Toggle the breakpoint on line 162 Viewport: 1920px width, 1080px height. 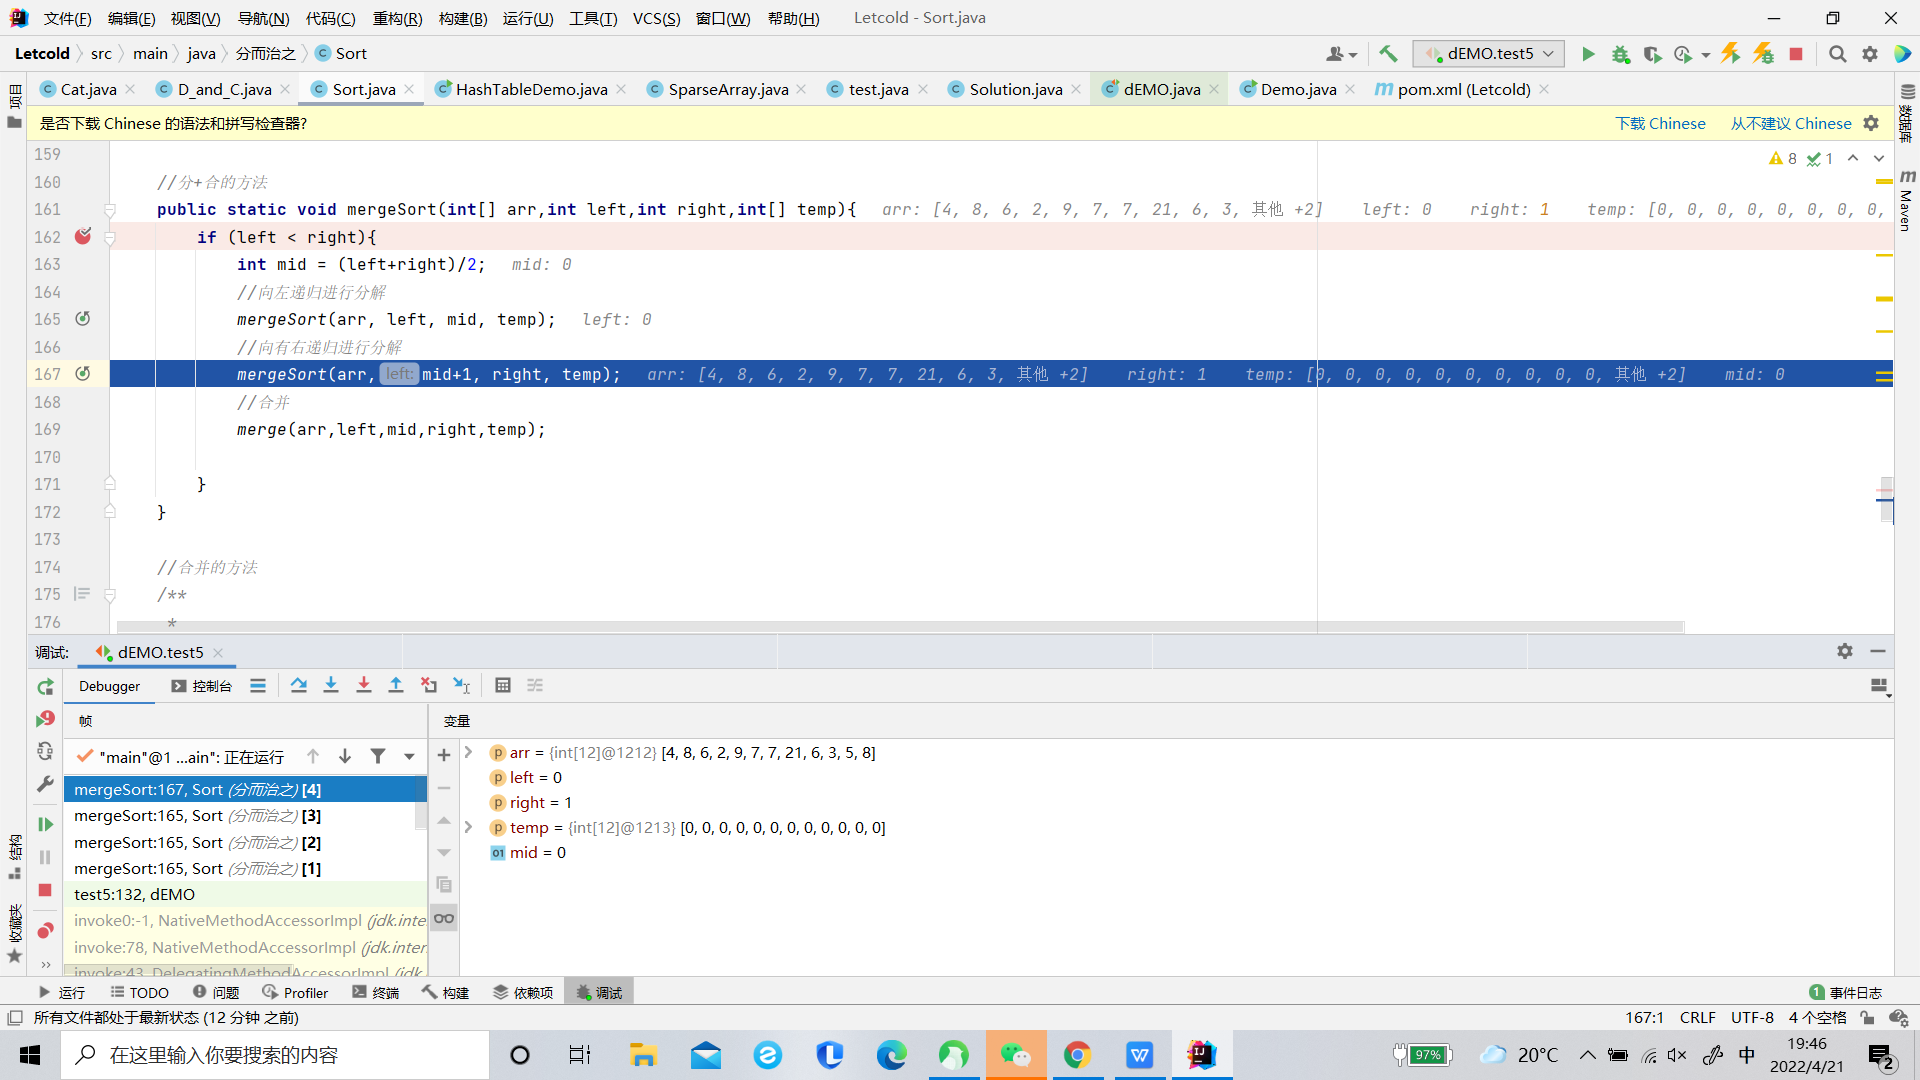click(x=83, y=236)
